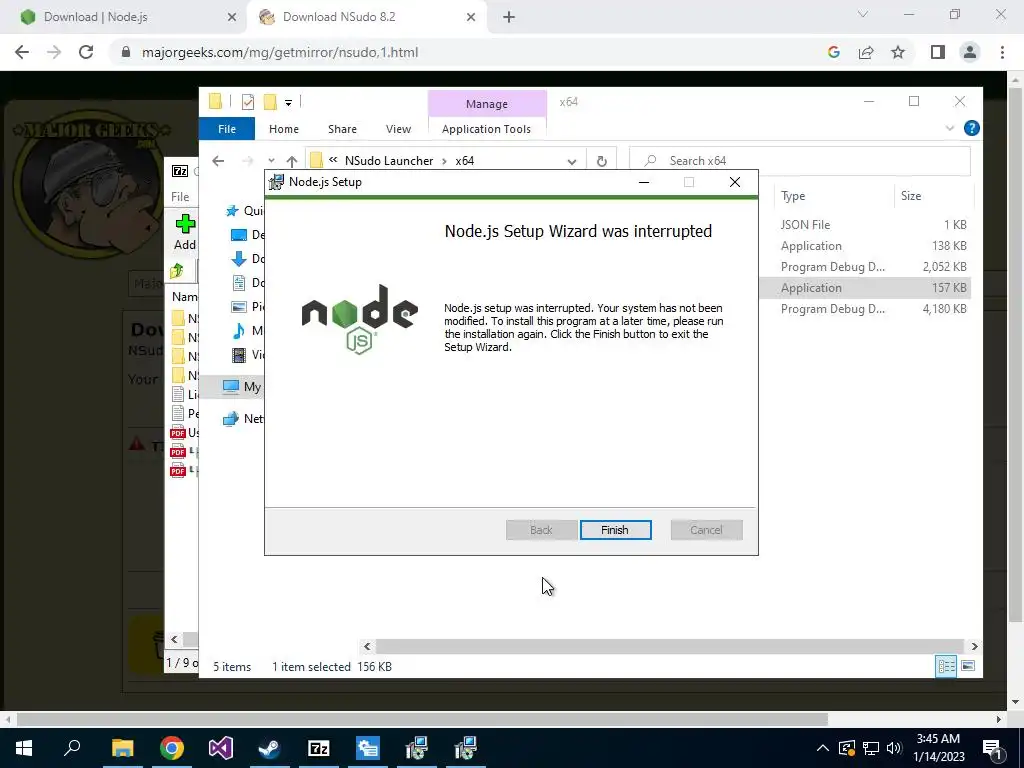Show hidden system tray icons

coord(823,748)
